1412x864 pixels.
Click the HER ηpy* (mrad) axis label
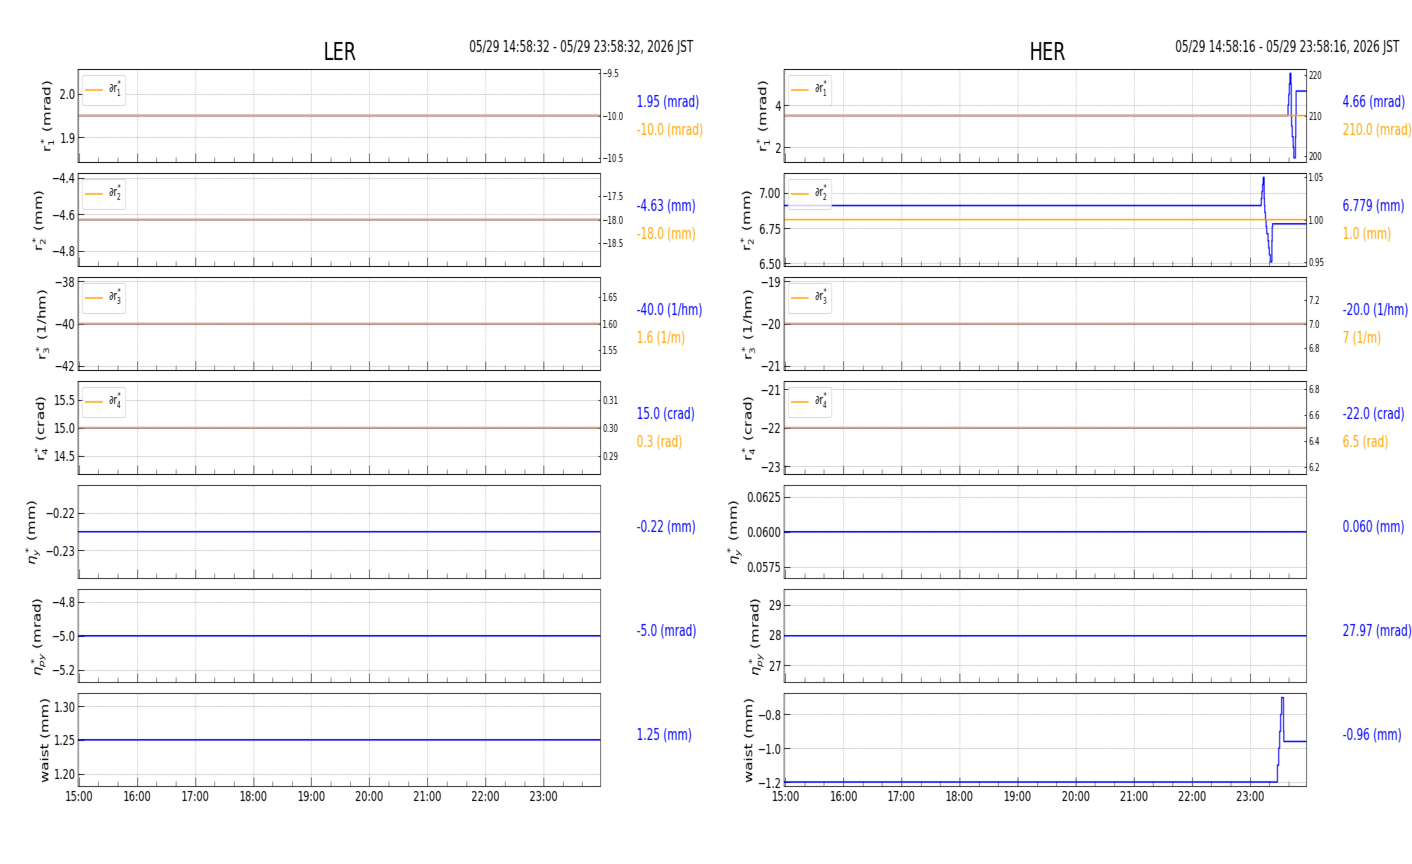click(x=757, y=636)
